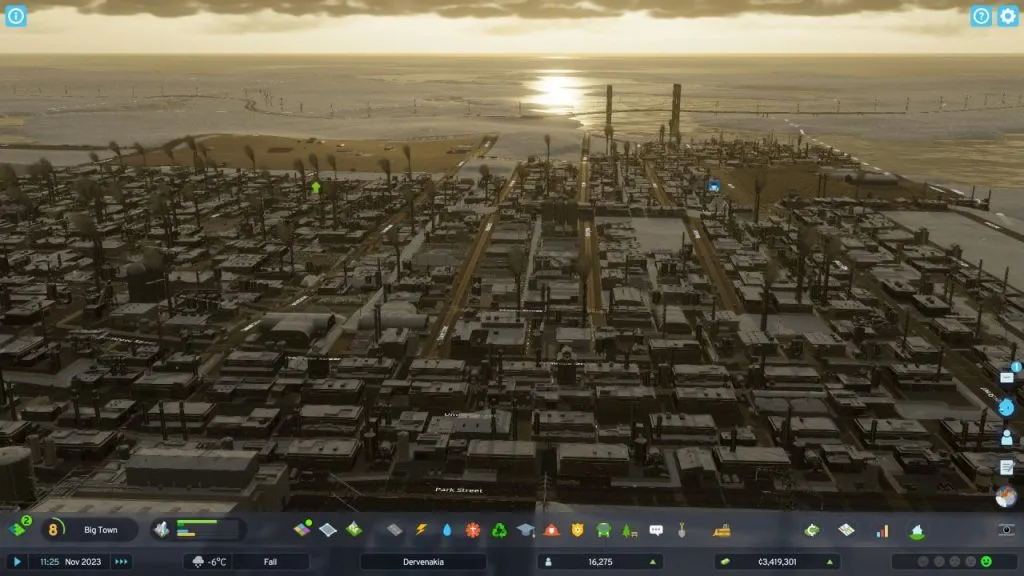Open the radio icon on right edge
The height and width of the screenshot is (576, 1024).
pos(1006,496)
